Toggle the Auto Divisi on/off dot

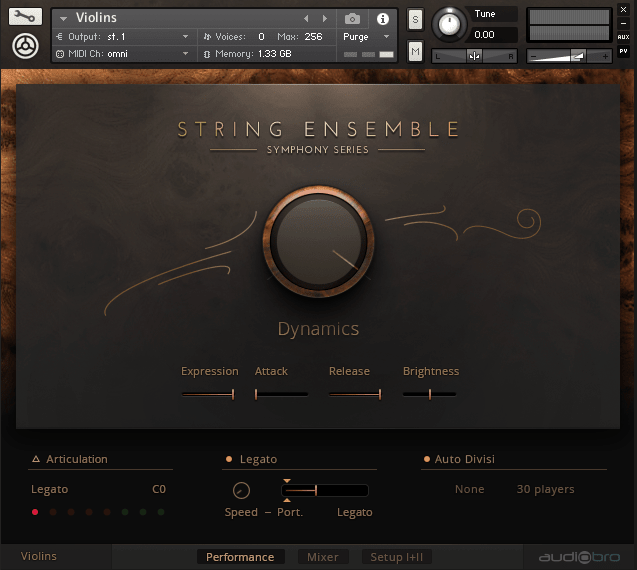point(427,459)
